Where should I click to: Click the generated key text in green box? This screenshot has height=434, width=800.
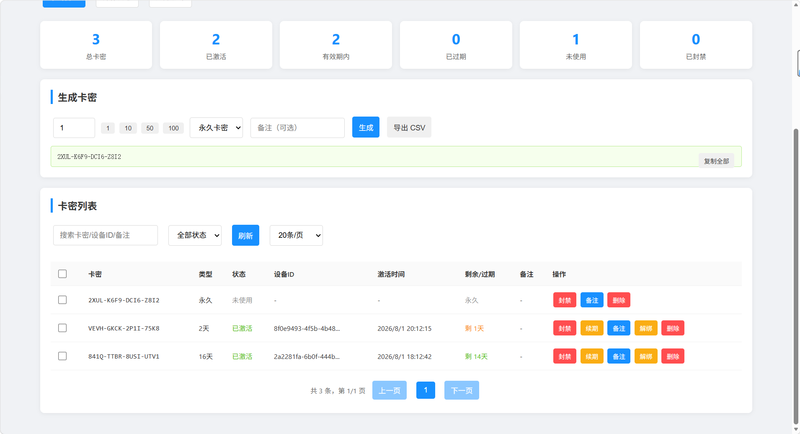[89, 157]
